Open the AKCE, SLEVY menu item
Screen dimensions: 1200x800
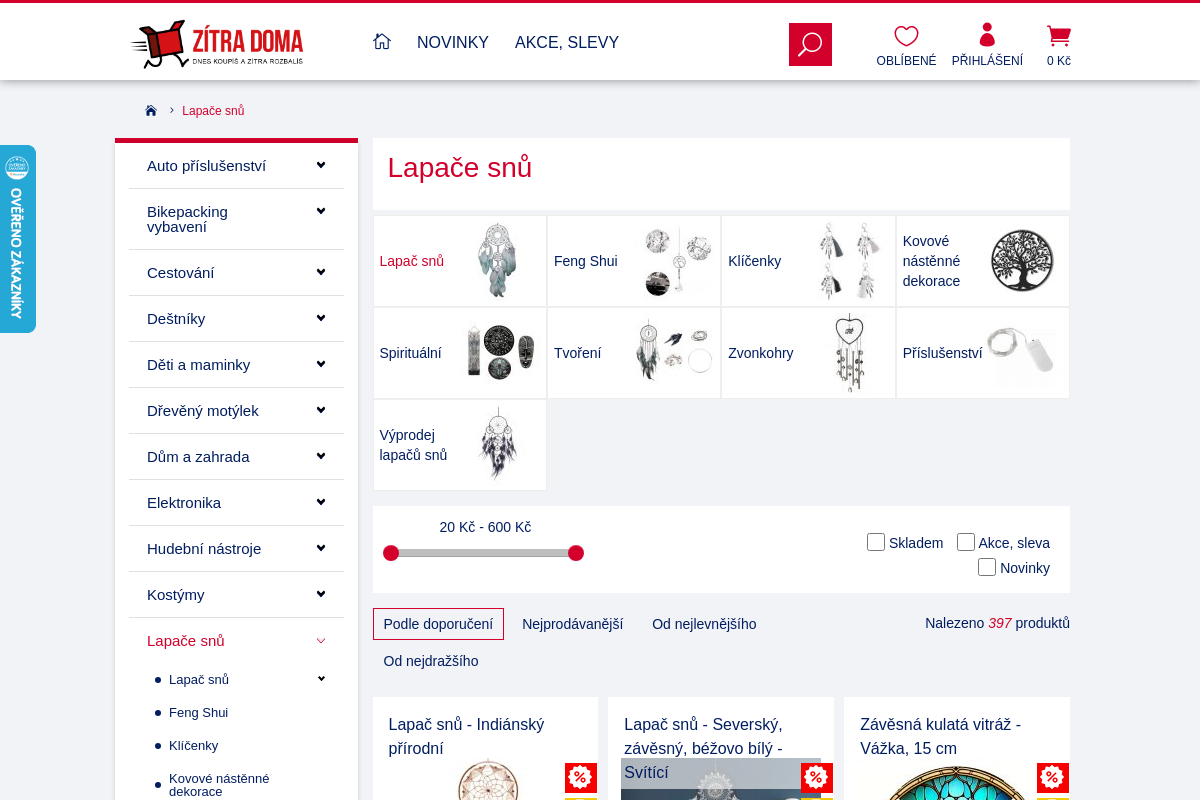[567, 42]
